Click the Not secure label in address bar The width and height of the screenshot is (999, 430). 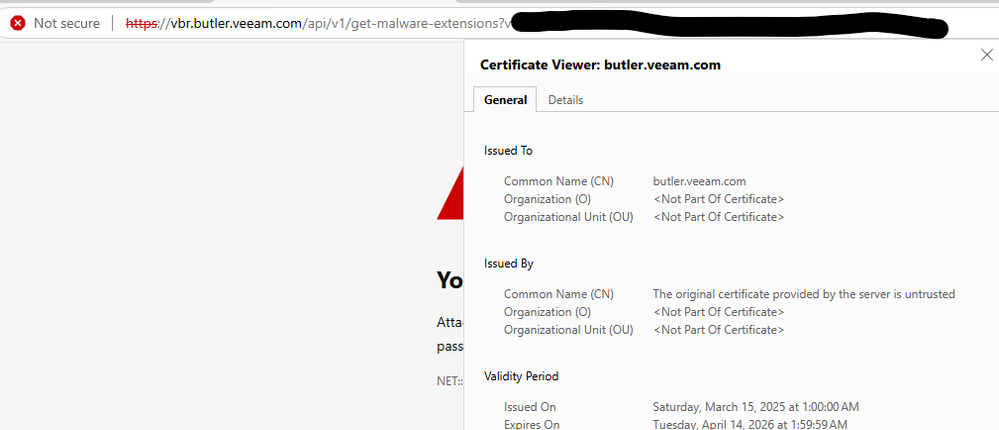click(x=66, y=24)
